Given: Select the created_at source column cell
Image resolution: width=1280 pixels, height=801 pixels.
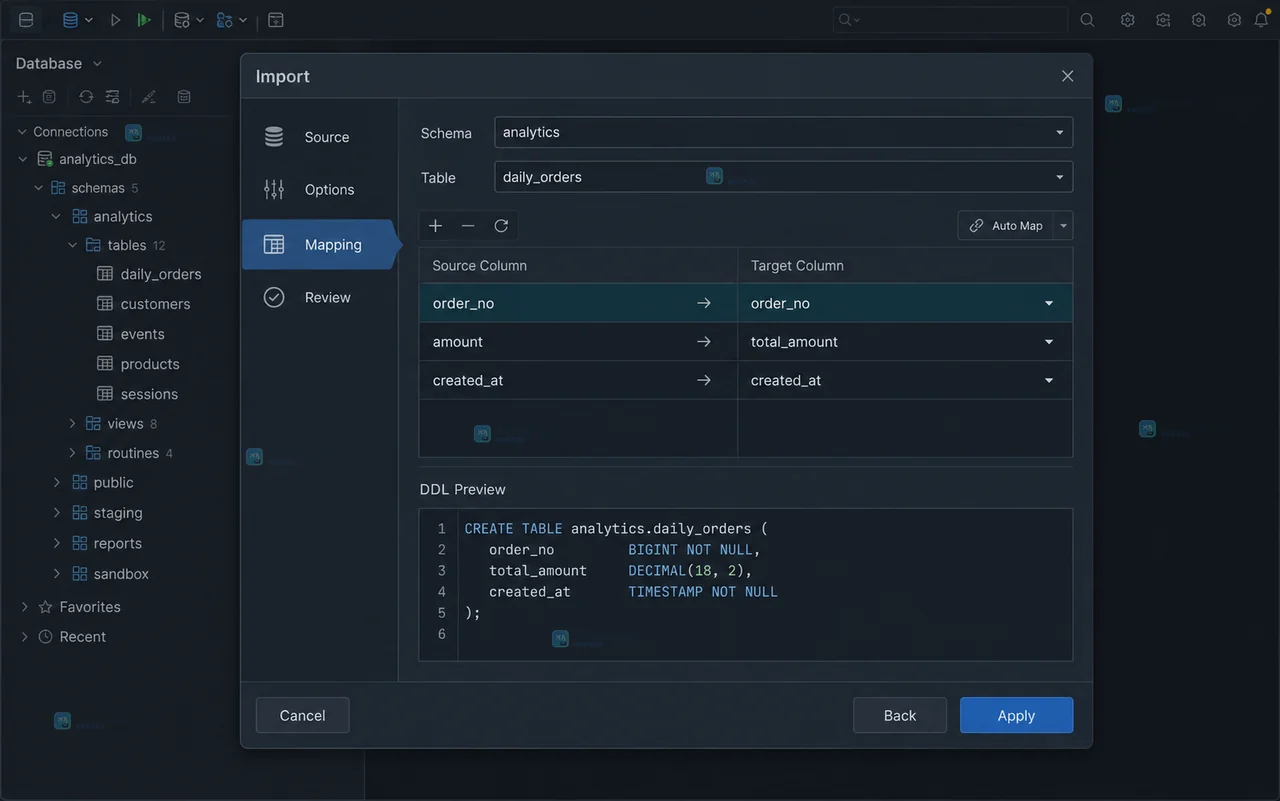Looking at the screenshot, I should (578, 381).
